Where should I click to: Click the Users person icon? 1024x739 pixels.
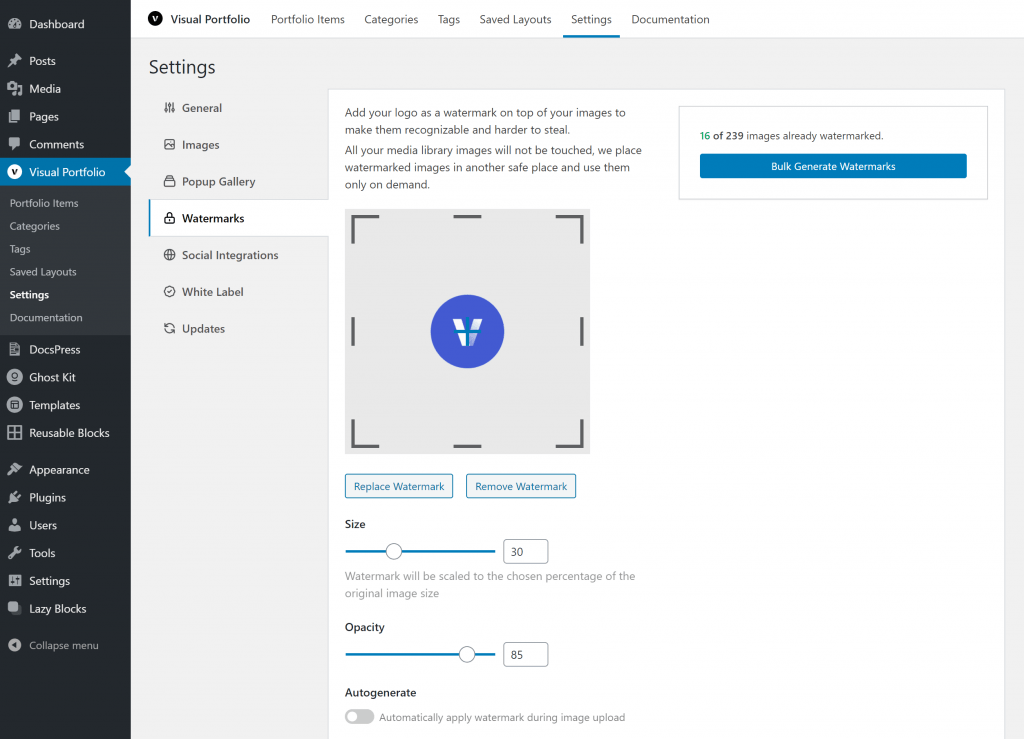coord(14,525)
